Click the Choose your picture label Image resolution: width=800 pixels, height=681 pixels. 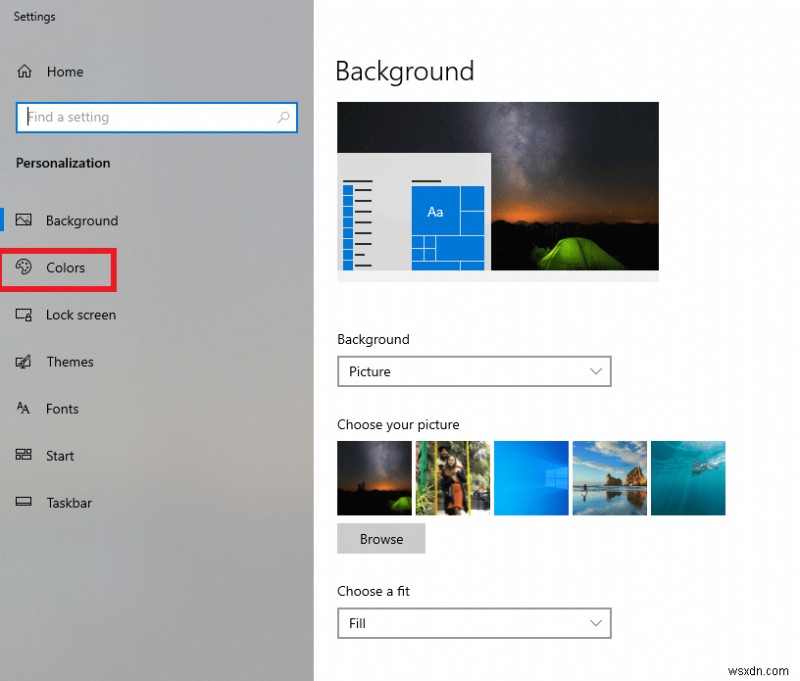pyautogui.click(x=398, y=424)
